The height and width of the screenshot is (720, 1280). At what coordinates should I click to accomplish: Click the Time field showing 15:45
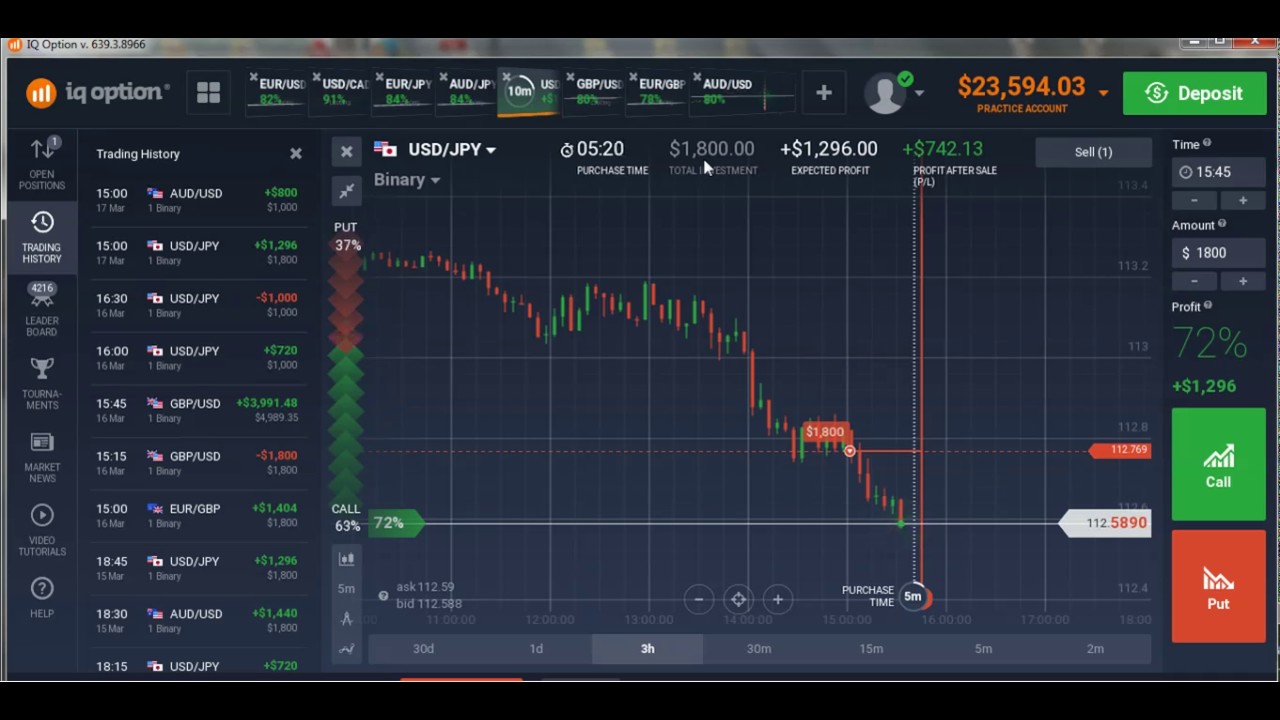pyautogui.click(x=1218, y=172)
